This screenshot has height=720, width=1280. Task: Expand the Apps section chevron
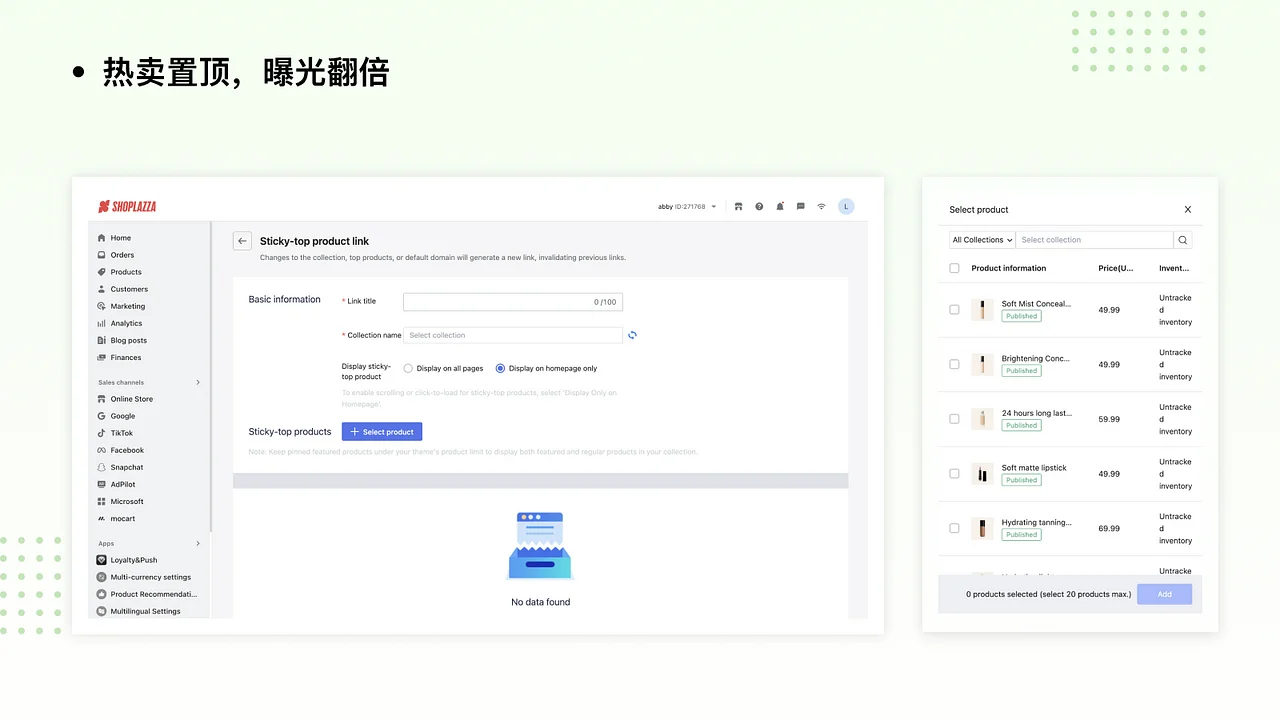click(198, 543)
